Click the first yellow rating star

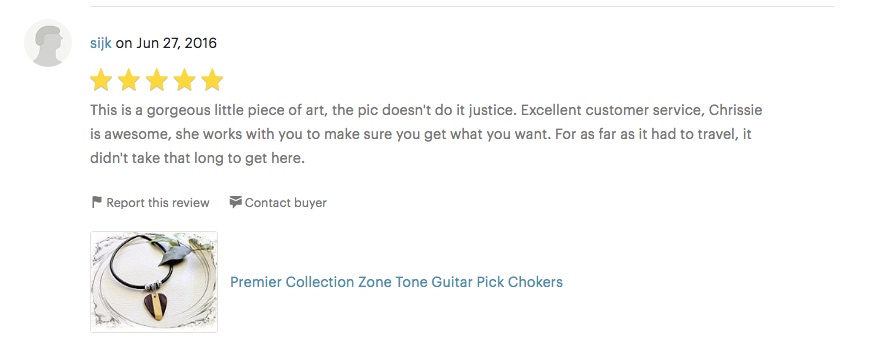(x=101, y=80)
